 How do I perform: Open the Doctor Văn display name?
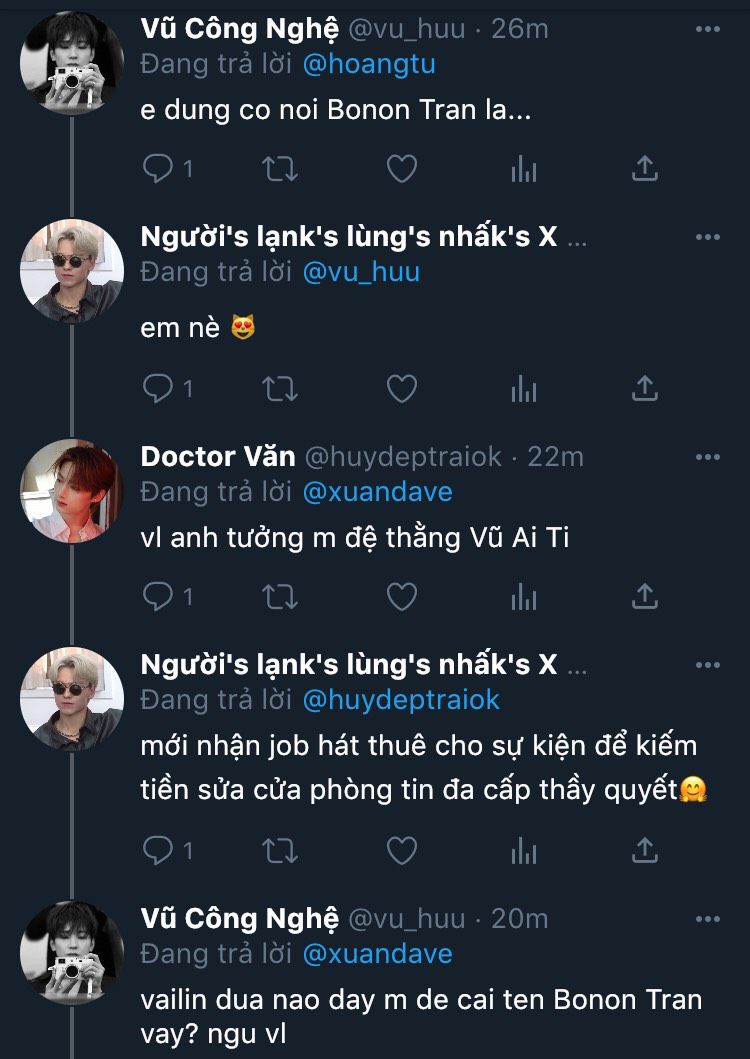click(x=218, y=457)
